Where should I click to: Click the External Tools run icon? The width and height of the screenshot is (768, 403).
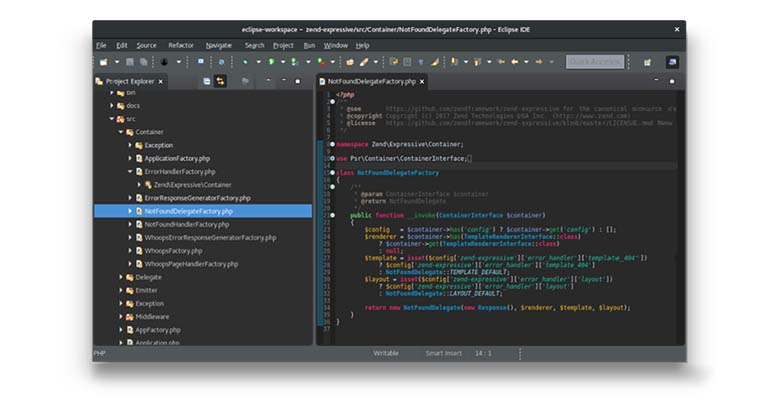coord(321,62)
